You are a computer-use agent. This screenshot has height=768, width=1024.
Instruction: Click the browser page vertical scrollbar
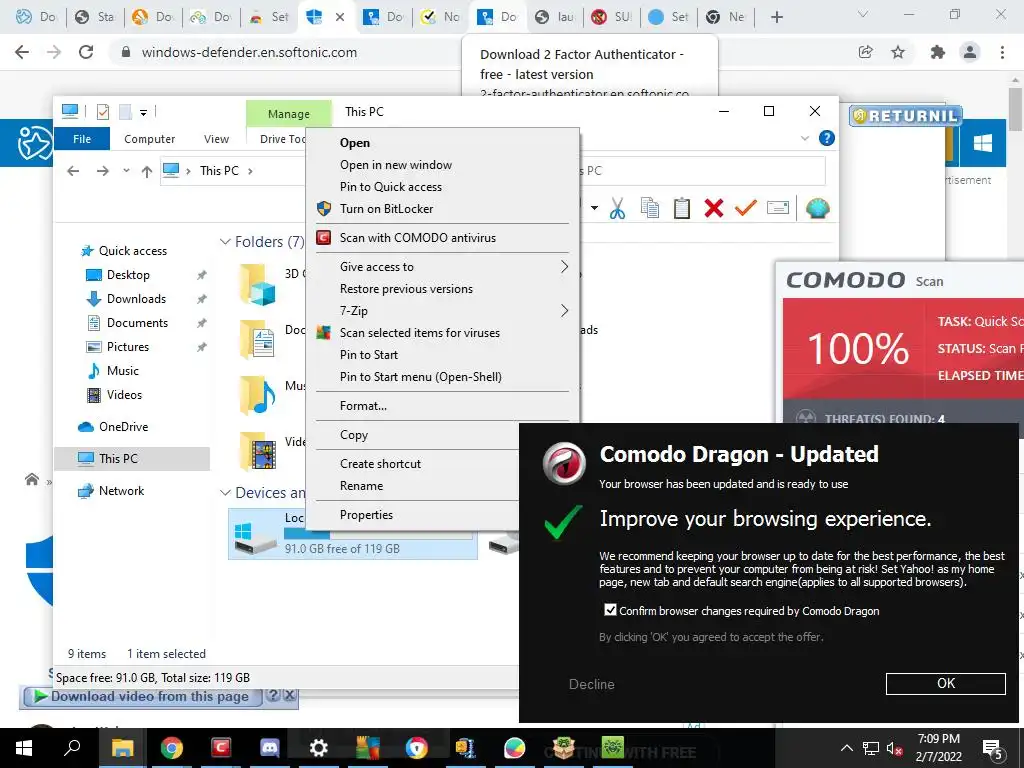pos(1016,108)
